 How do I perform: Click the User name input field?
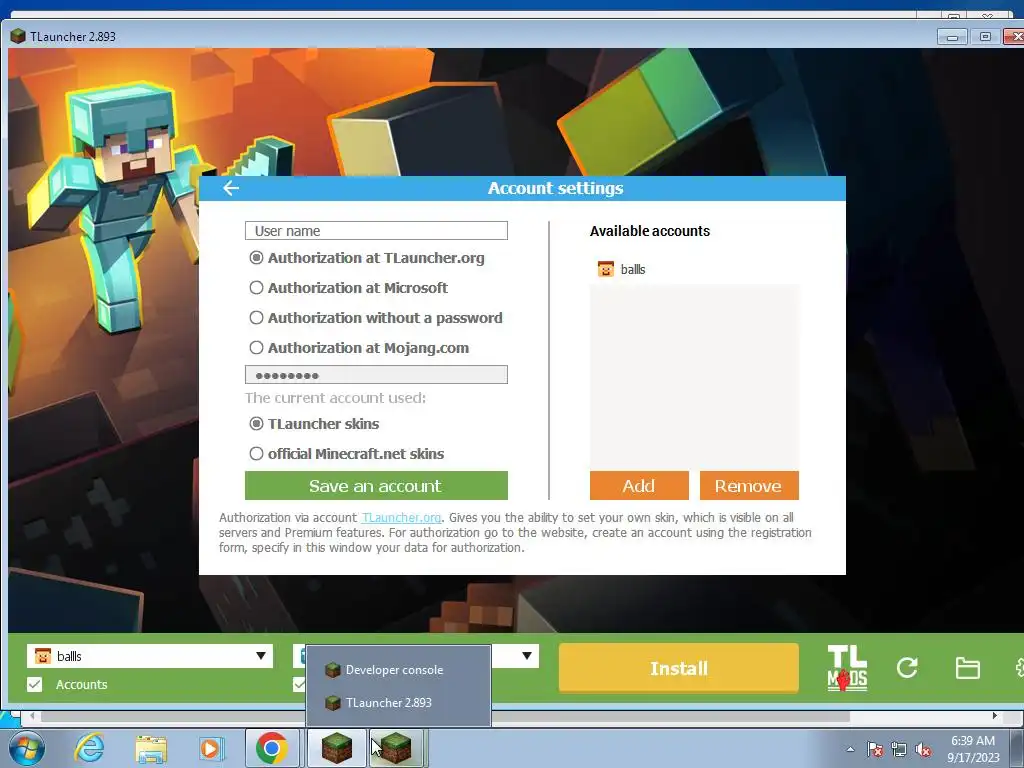(x=376, y=231)
